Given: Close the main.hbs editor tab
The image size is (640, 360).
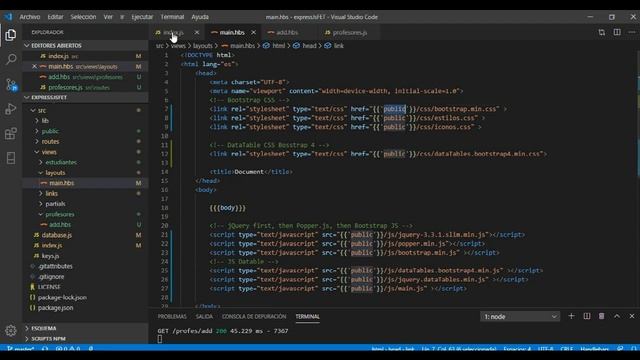Looking at the screenshot, I should pyautogui.click(x=253, y=32).
